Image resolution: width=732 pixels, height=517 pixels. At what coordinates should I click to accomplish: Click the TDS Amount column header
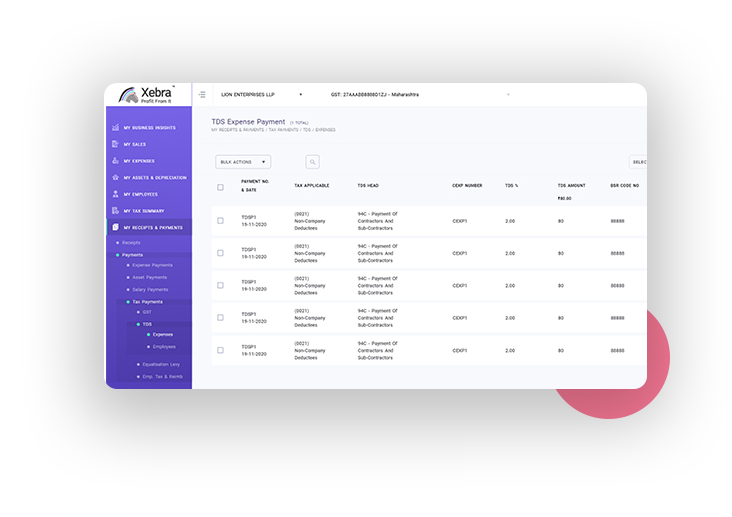tap(574, 185)
